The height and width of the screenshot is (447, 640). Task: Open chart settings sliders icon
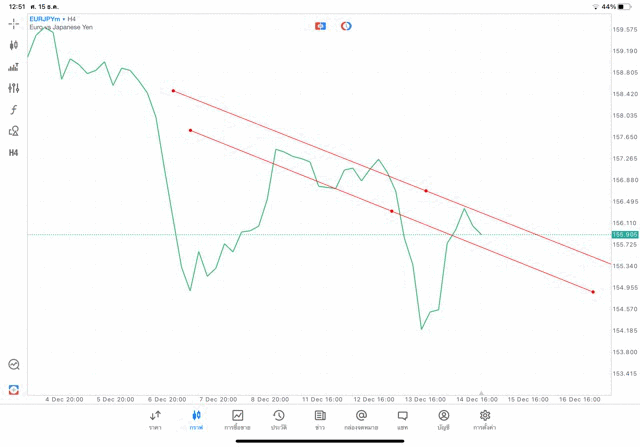pyautogui.click(x=13, y=88)
